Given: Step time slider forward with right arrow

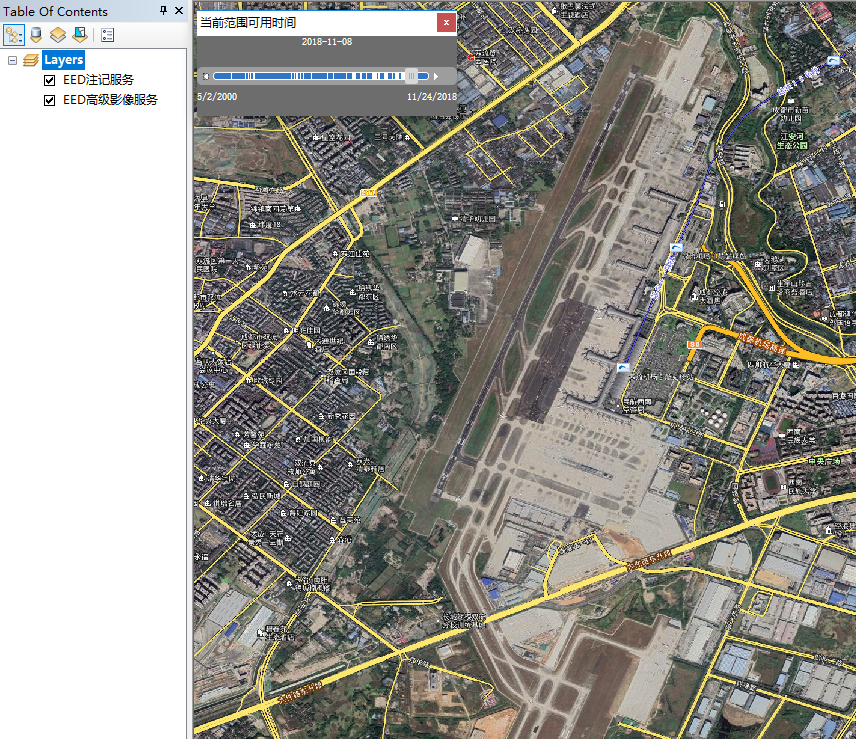Looking at the screenshot, I should pyautogui.click(x=436, y=76).
